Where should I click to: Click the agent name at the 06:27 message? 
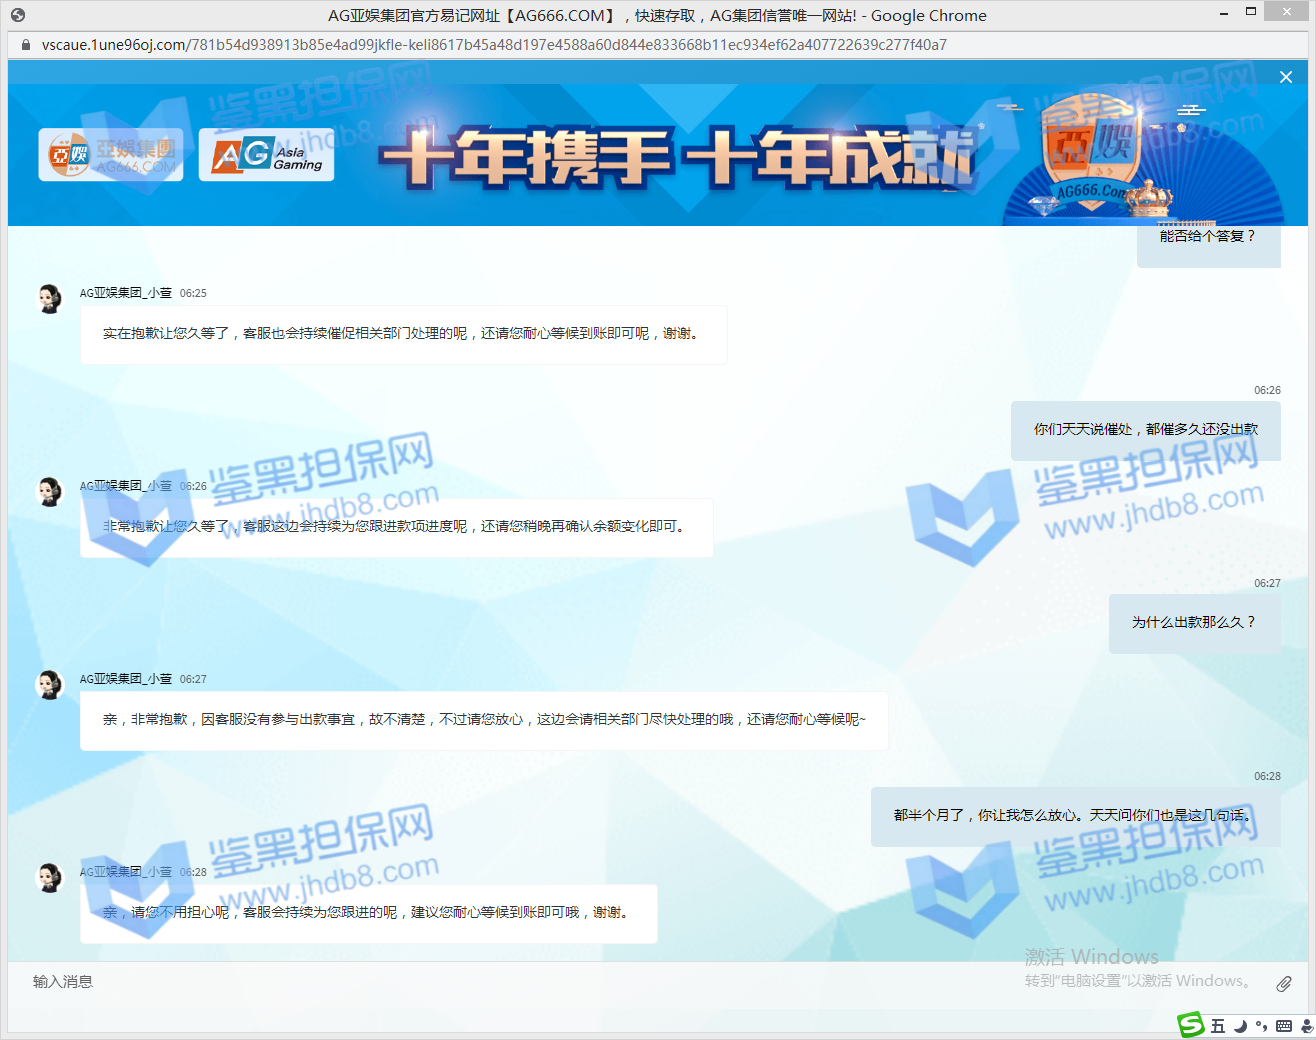coord(125,679)
